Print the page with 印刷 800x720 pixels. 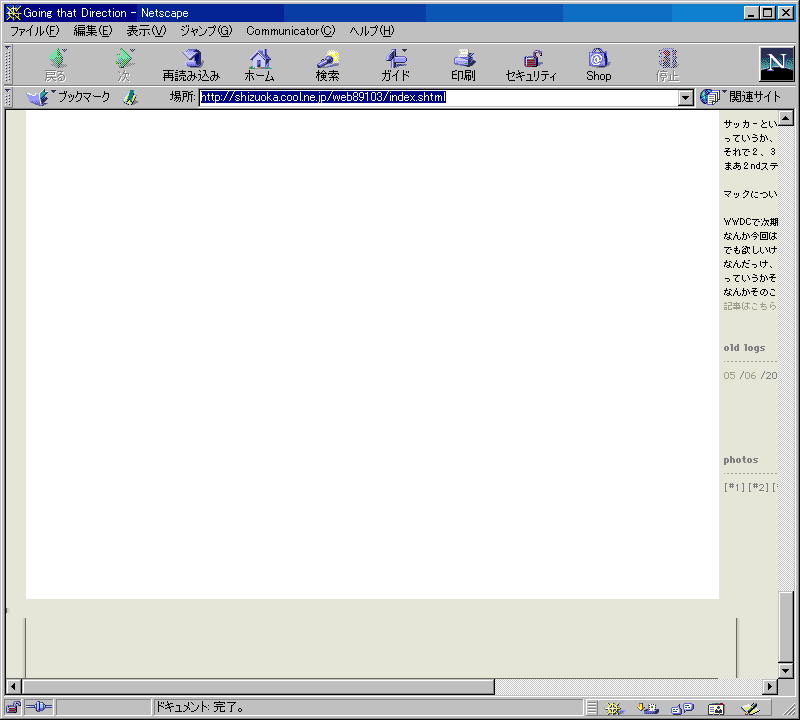(463, 65)
